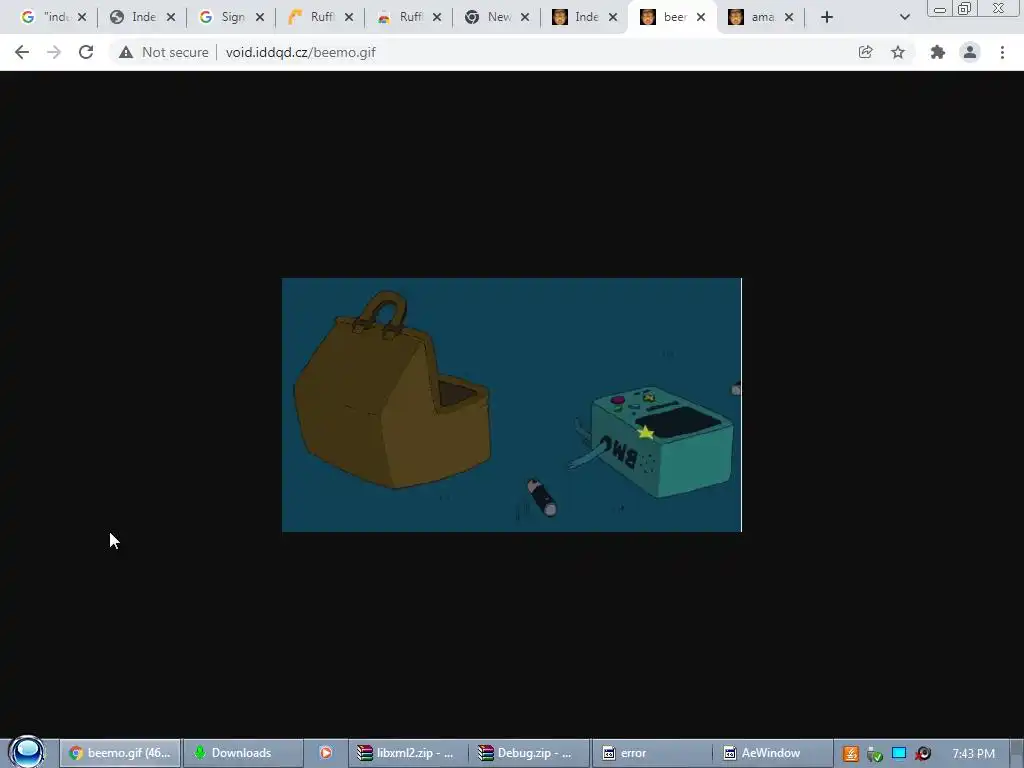Click the blue monitor tray icon
This screenshot has height=768, width=1024.
pyautogui.click(x=899, y=754)
